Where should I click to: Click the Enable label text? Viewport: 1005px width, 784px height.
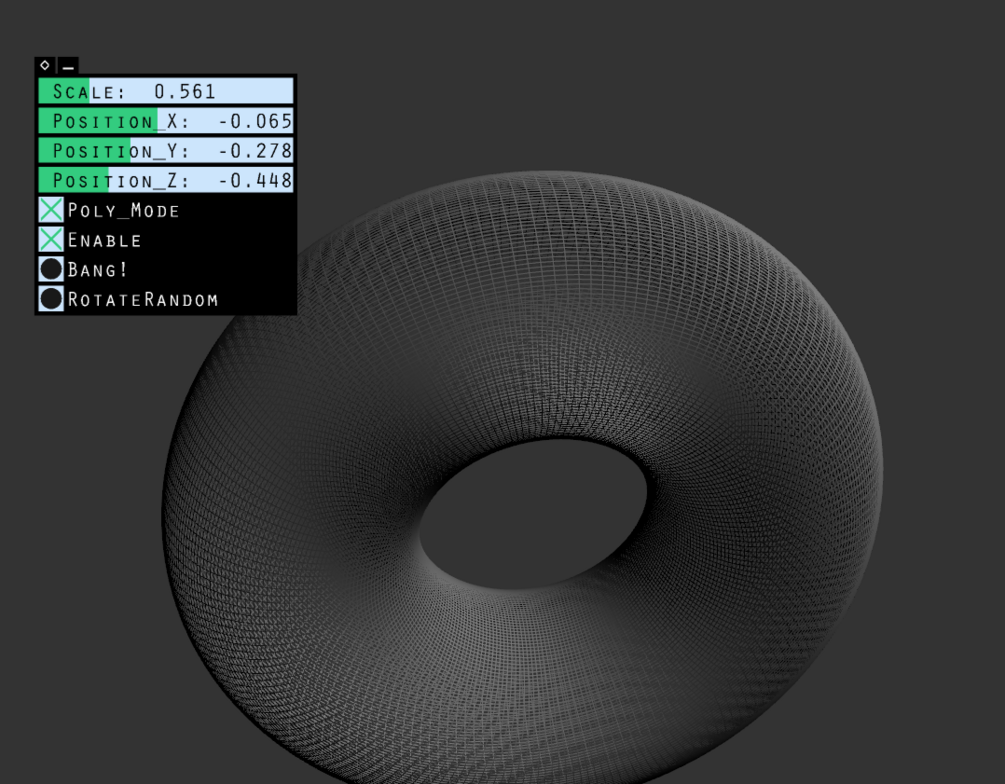[x=104, y=240]
